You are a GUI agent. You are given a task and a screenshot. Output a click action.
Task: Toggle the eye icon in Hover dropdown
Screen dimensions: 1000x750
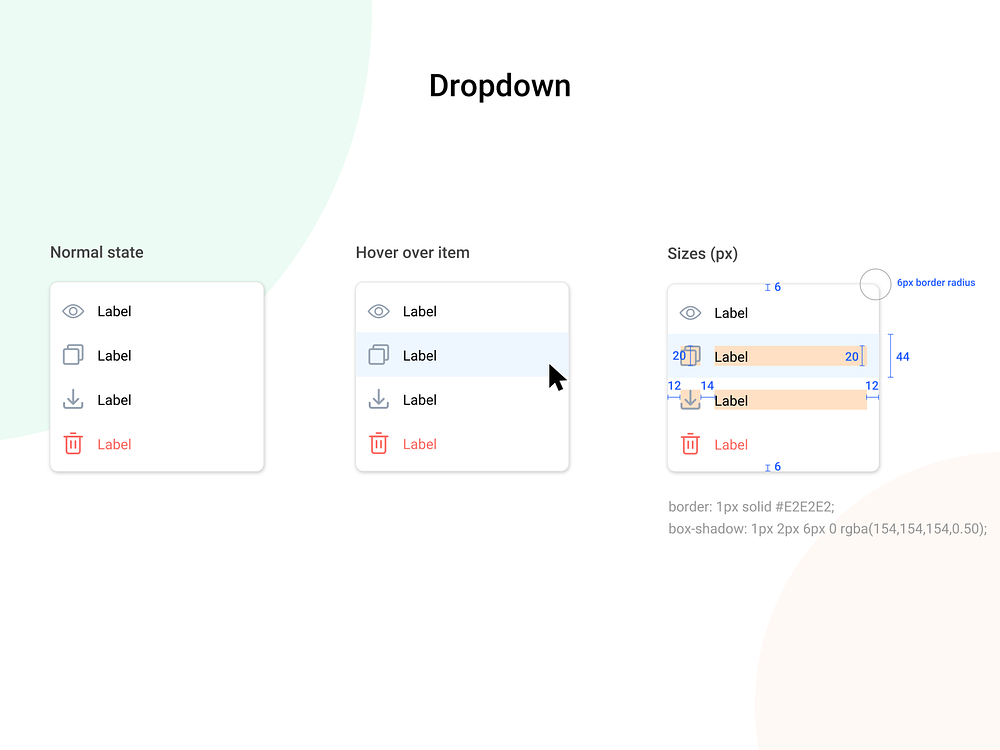tap(378, 311)
